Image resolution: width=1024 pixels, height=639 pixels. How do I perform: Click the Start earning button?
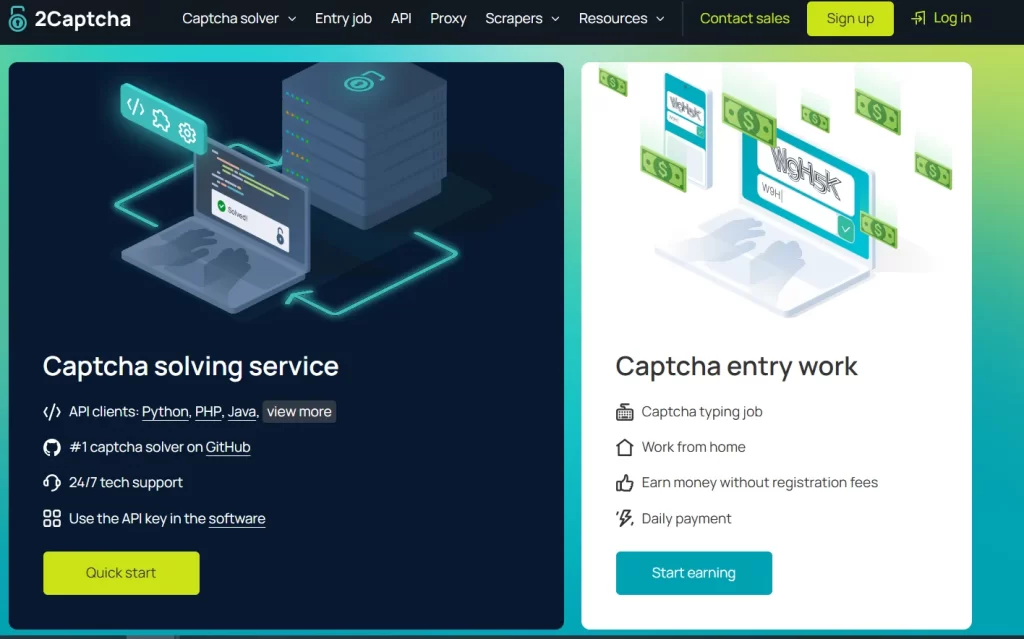tap(694, 573)
